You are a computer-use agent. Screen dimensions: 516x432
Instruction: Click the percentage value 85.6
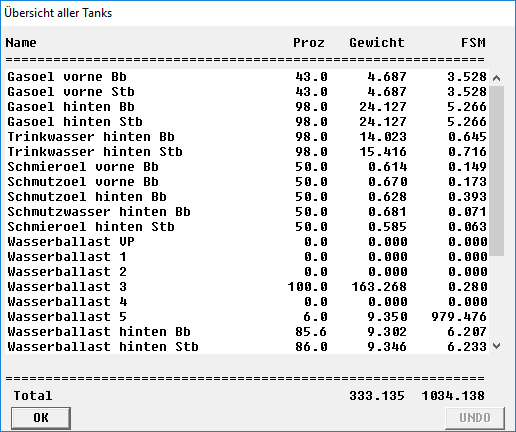coord(311,332)
